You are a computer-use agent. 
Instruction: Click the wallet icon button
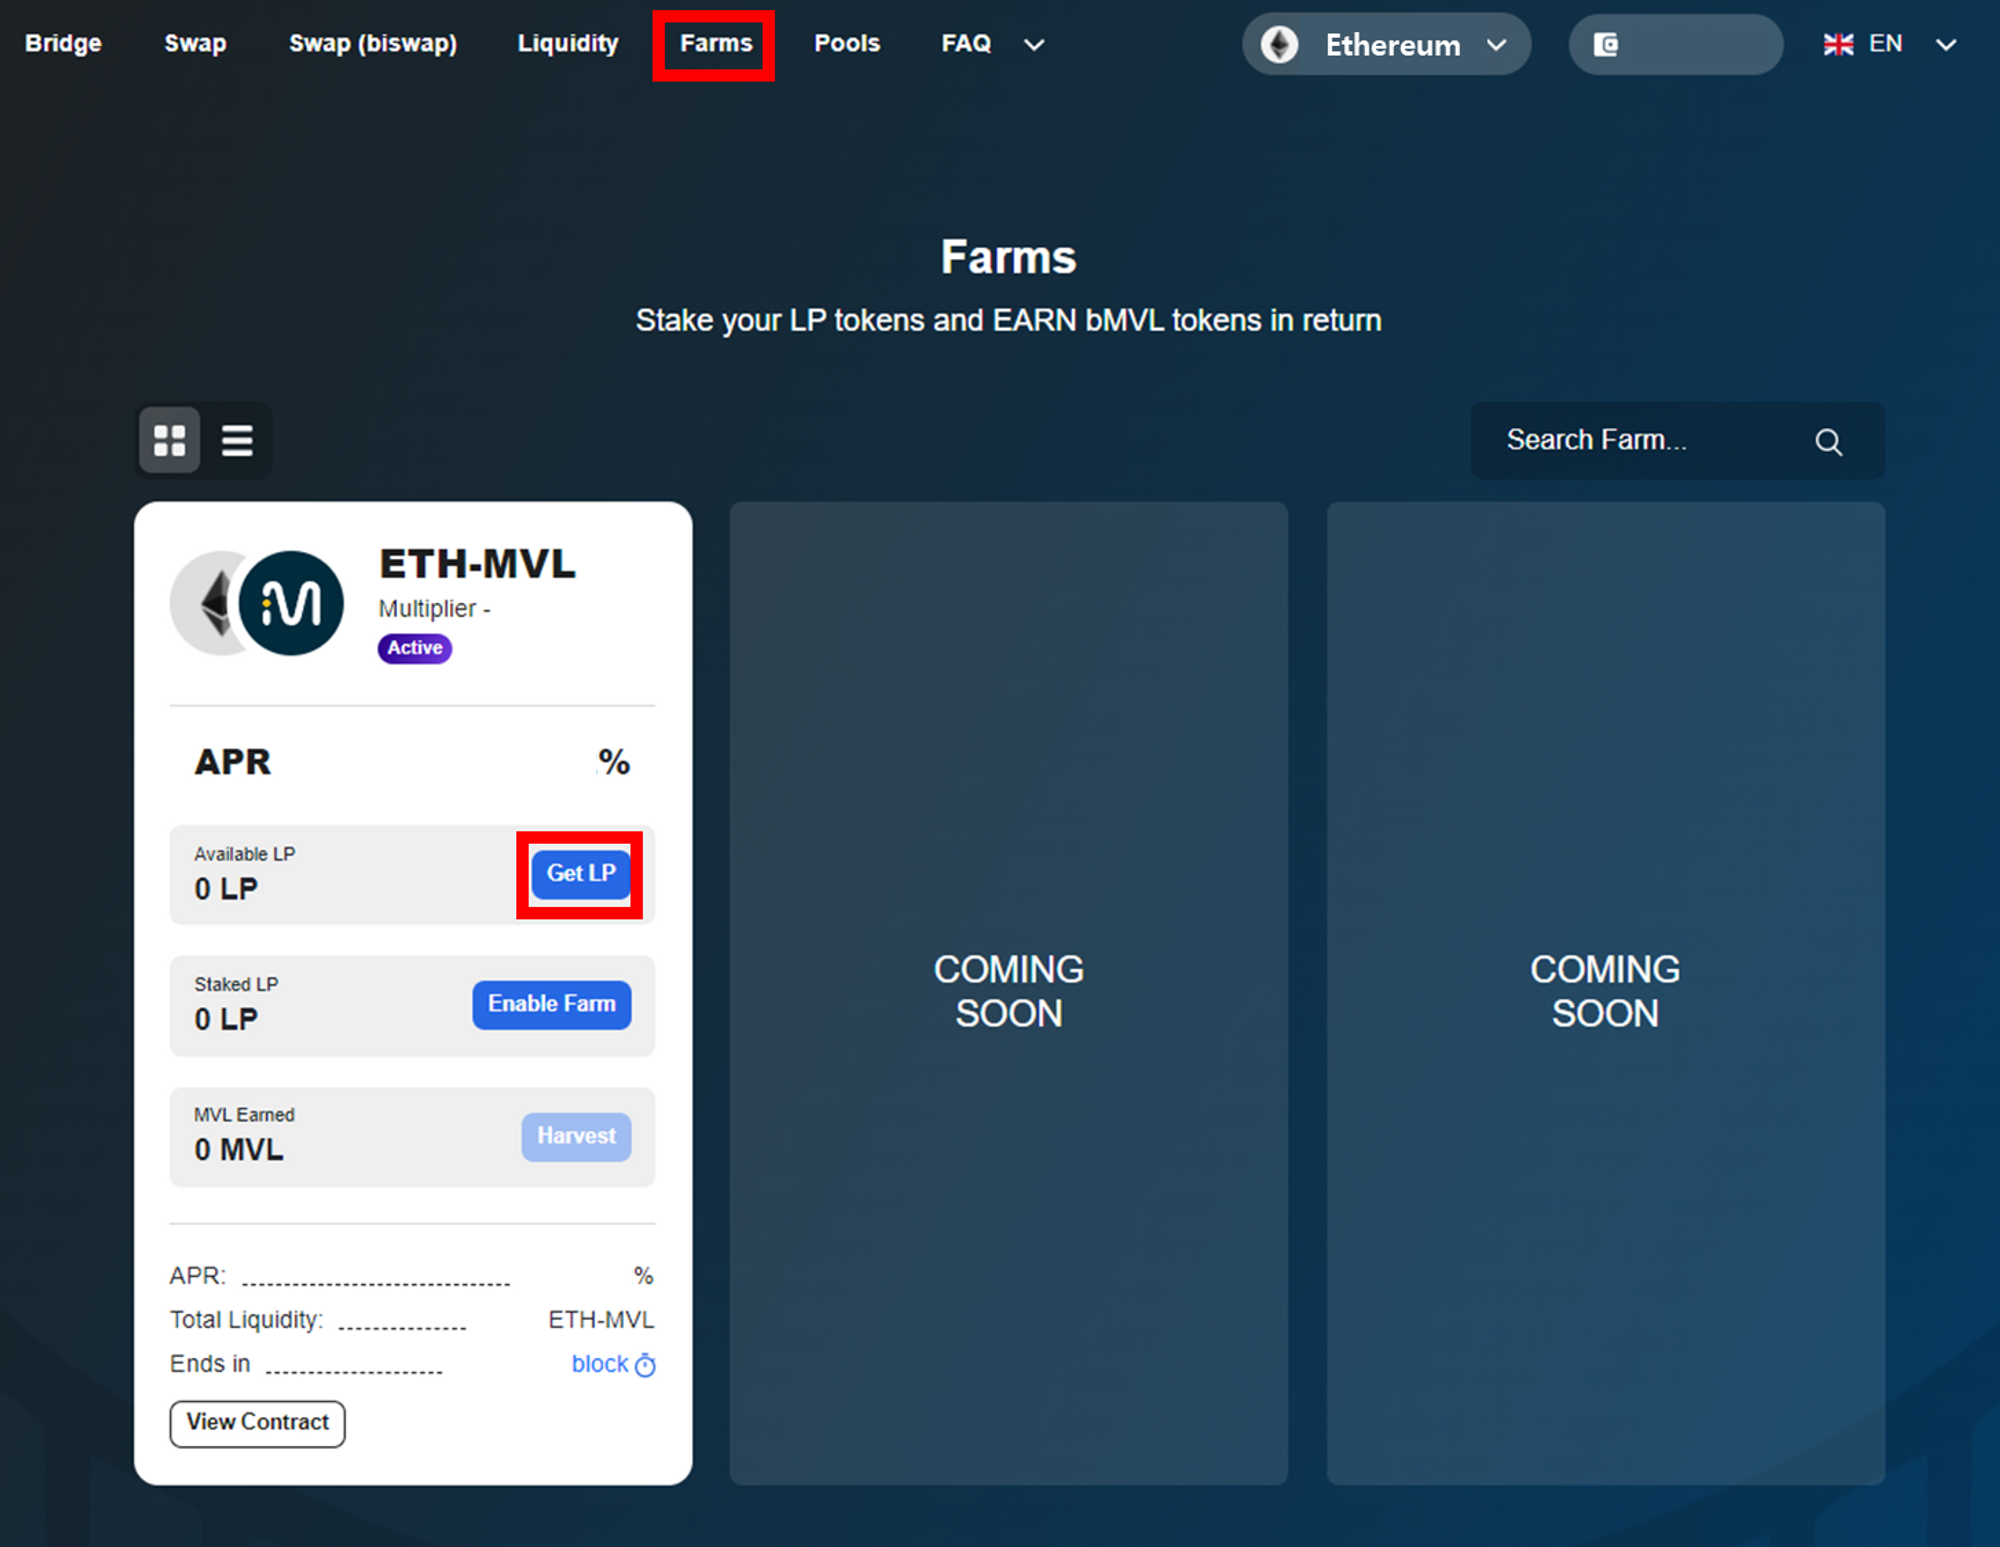[x=1606, y=44]
